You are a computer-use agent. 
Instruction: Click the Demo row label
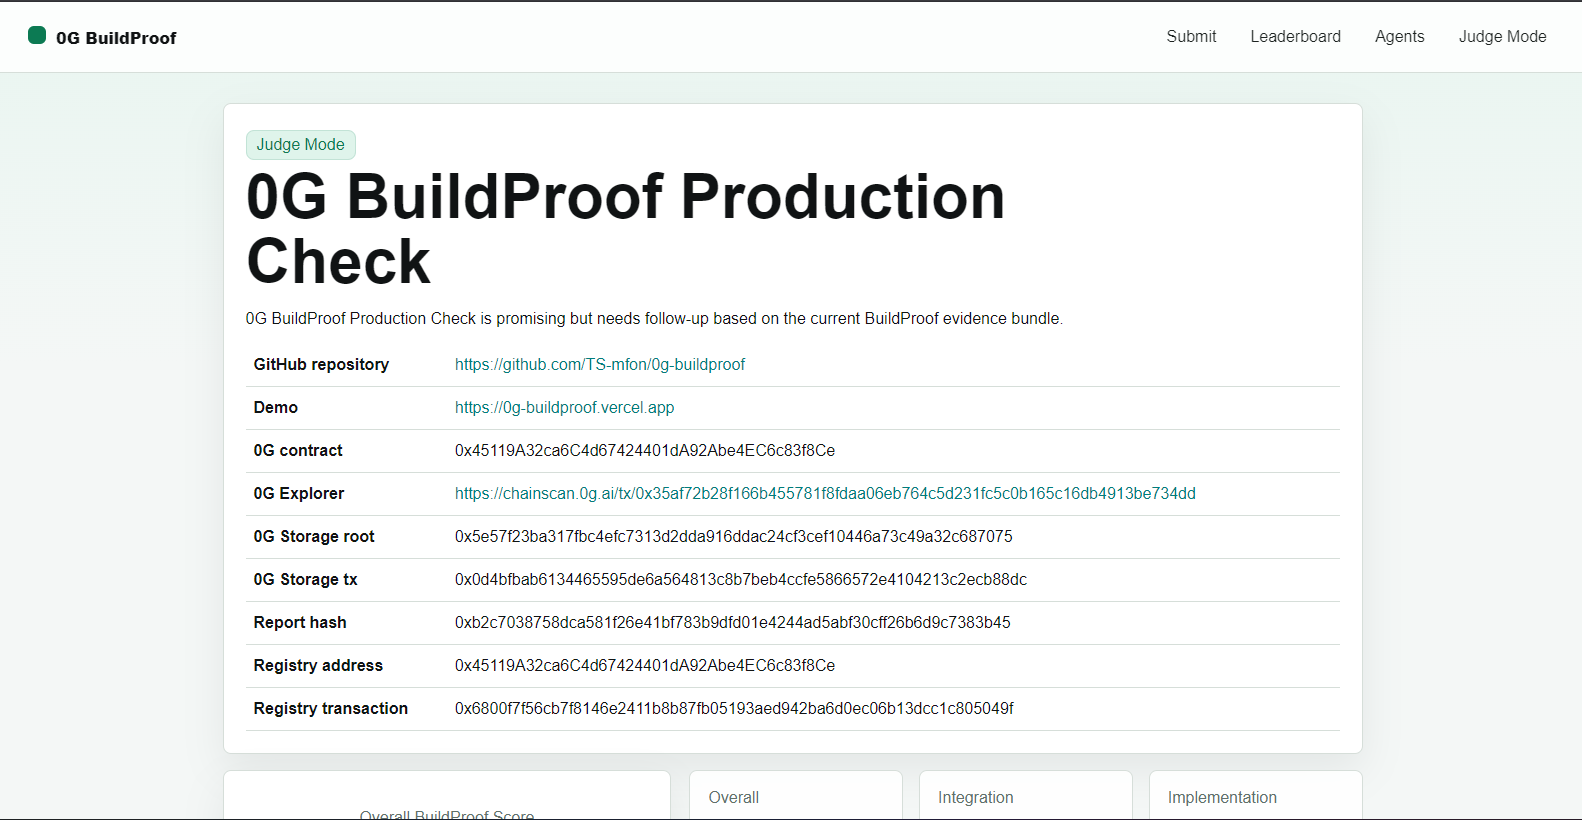[276, 407]
